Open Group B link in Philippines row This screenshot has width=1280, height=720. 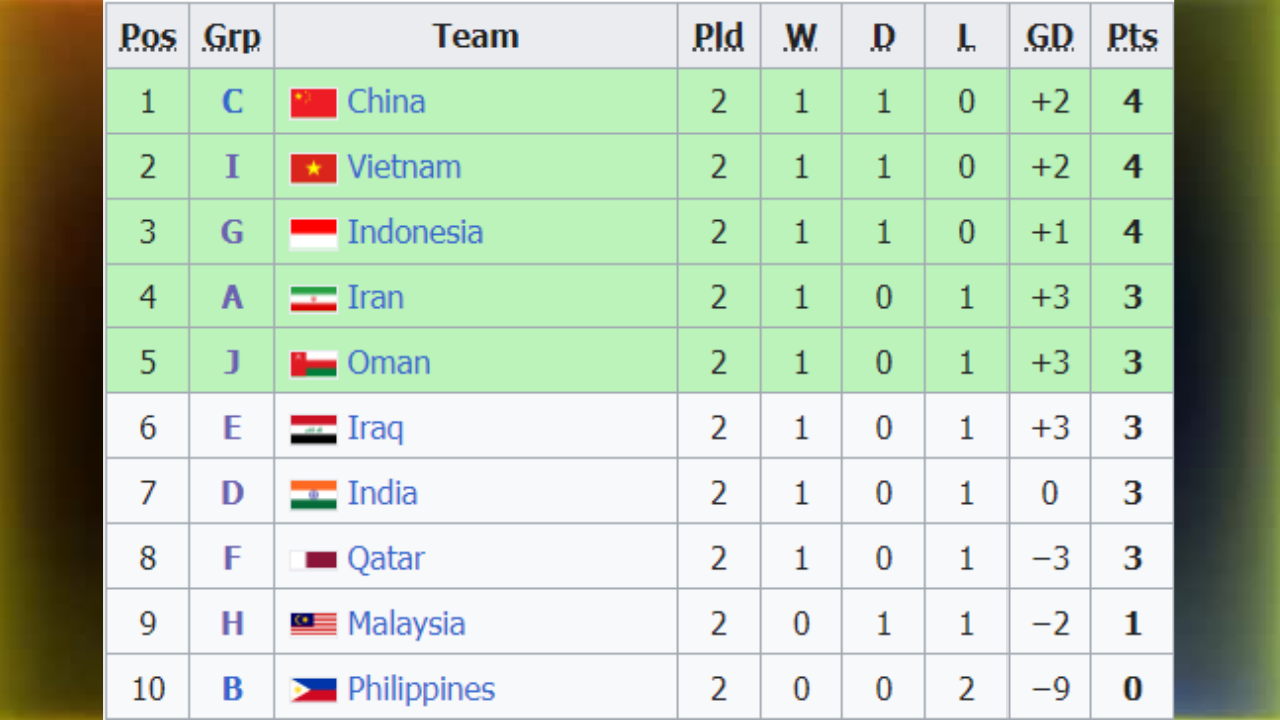pos(232,689)
